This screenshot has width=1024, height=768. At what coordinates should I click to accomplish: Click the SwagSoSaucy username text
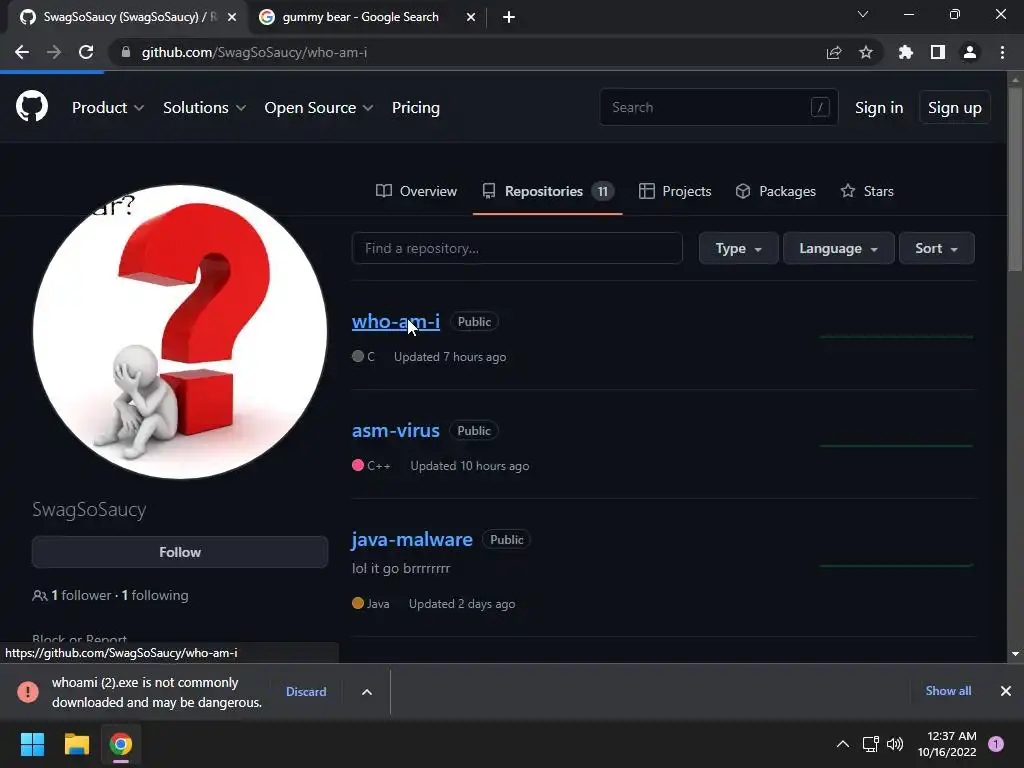pos(89,509)
